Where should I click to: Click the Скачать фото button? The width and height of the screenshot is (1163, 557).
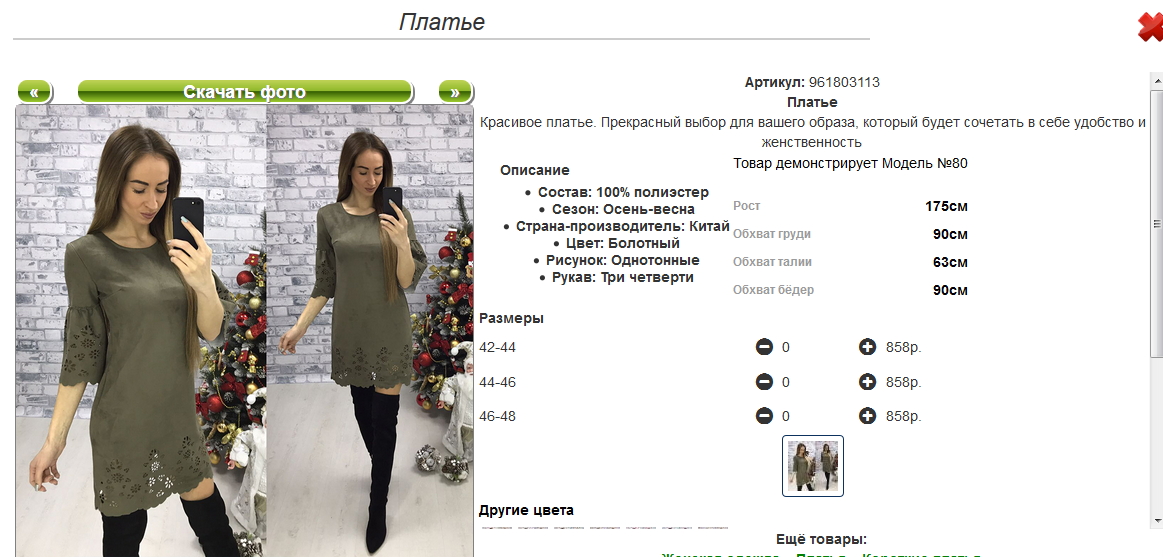tap(245, 92)
